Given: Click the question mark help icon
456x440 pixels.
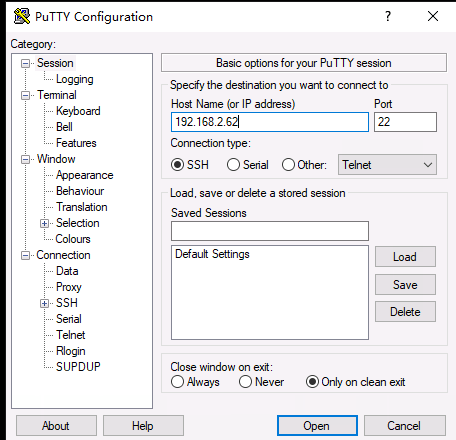Looking at the screenshot, I should (388, 16).
